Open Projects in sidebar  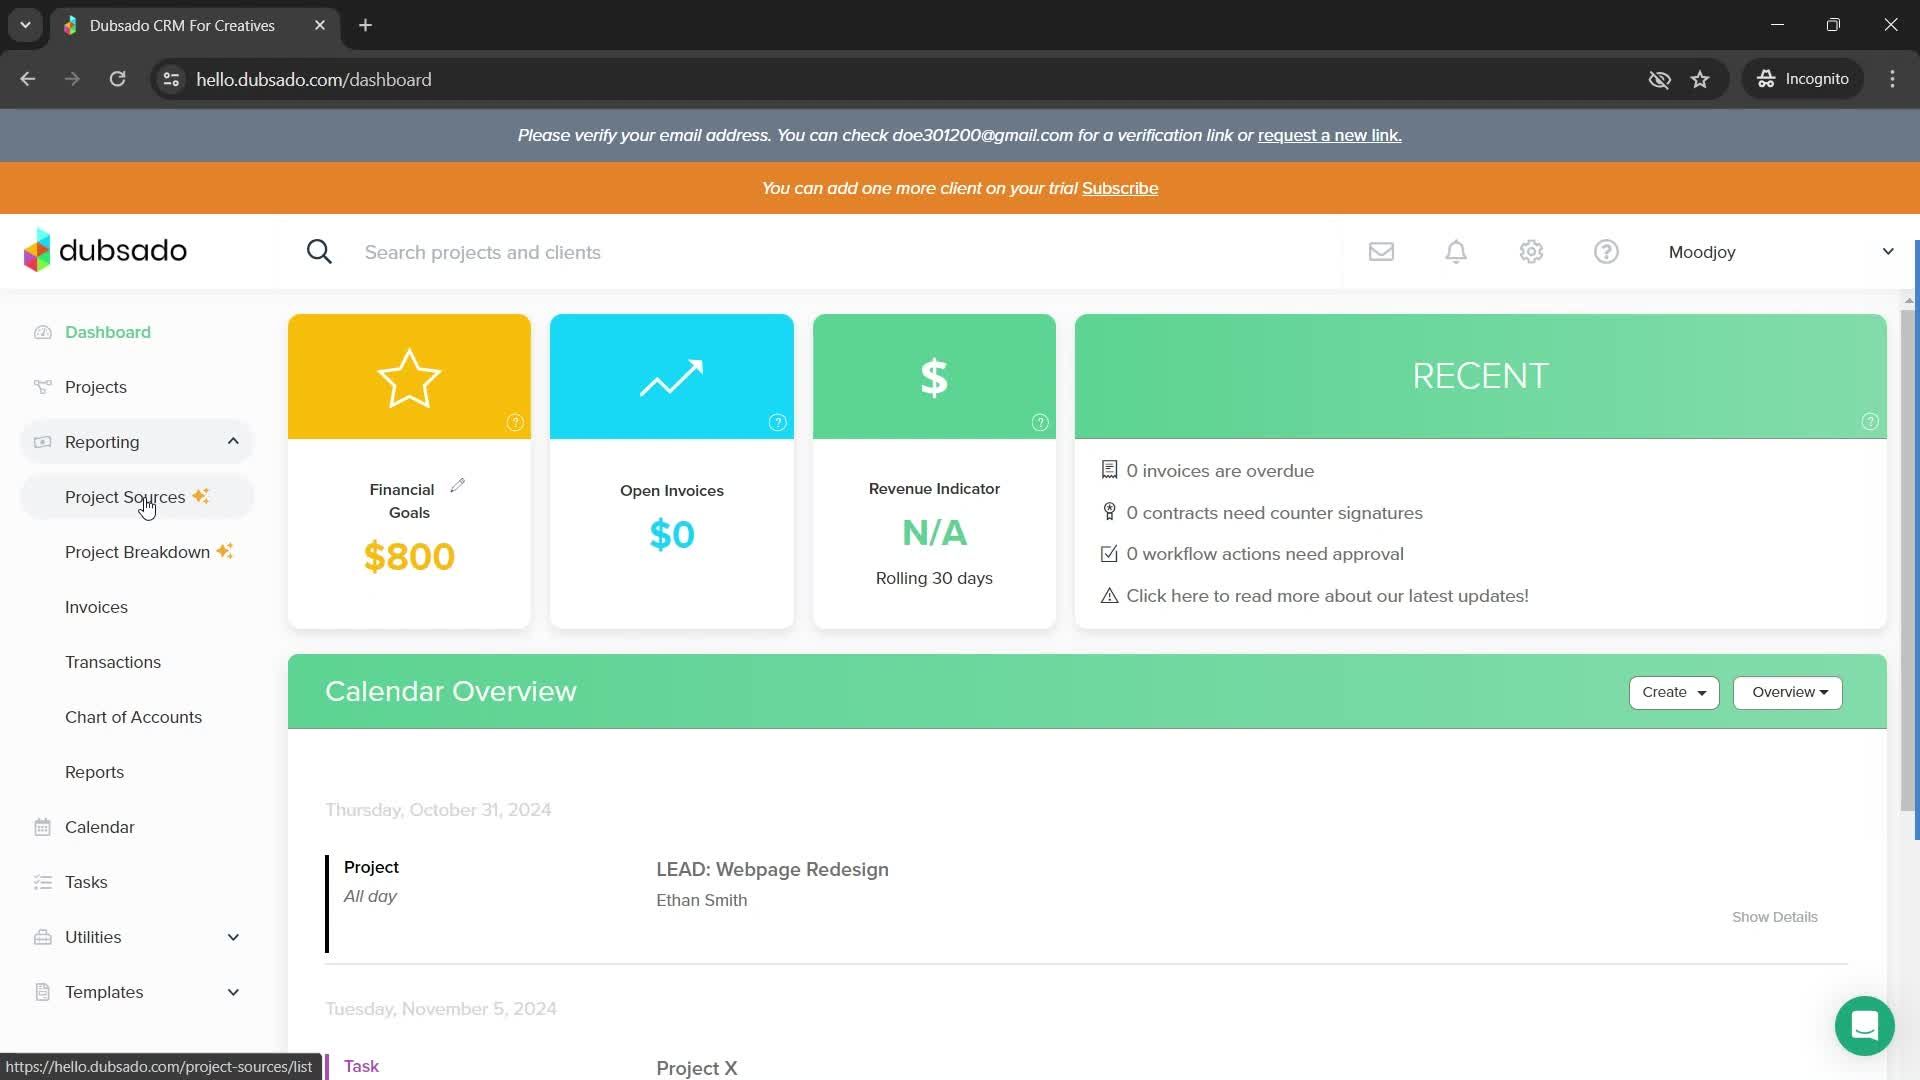pos(96,387)
